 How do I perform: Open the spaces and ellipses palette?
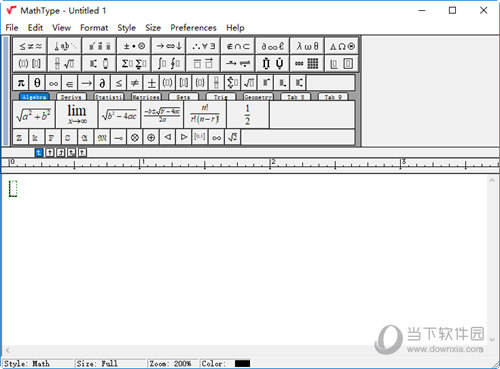pos(65,46)
